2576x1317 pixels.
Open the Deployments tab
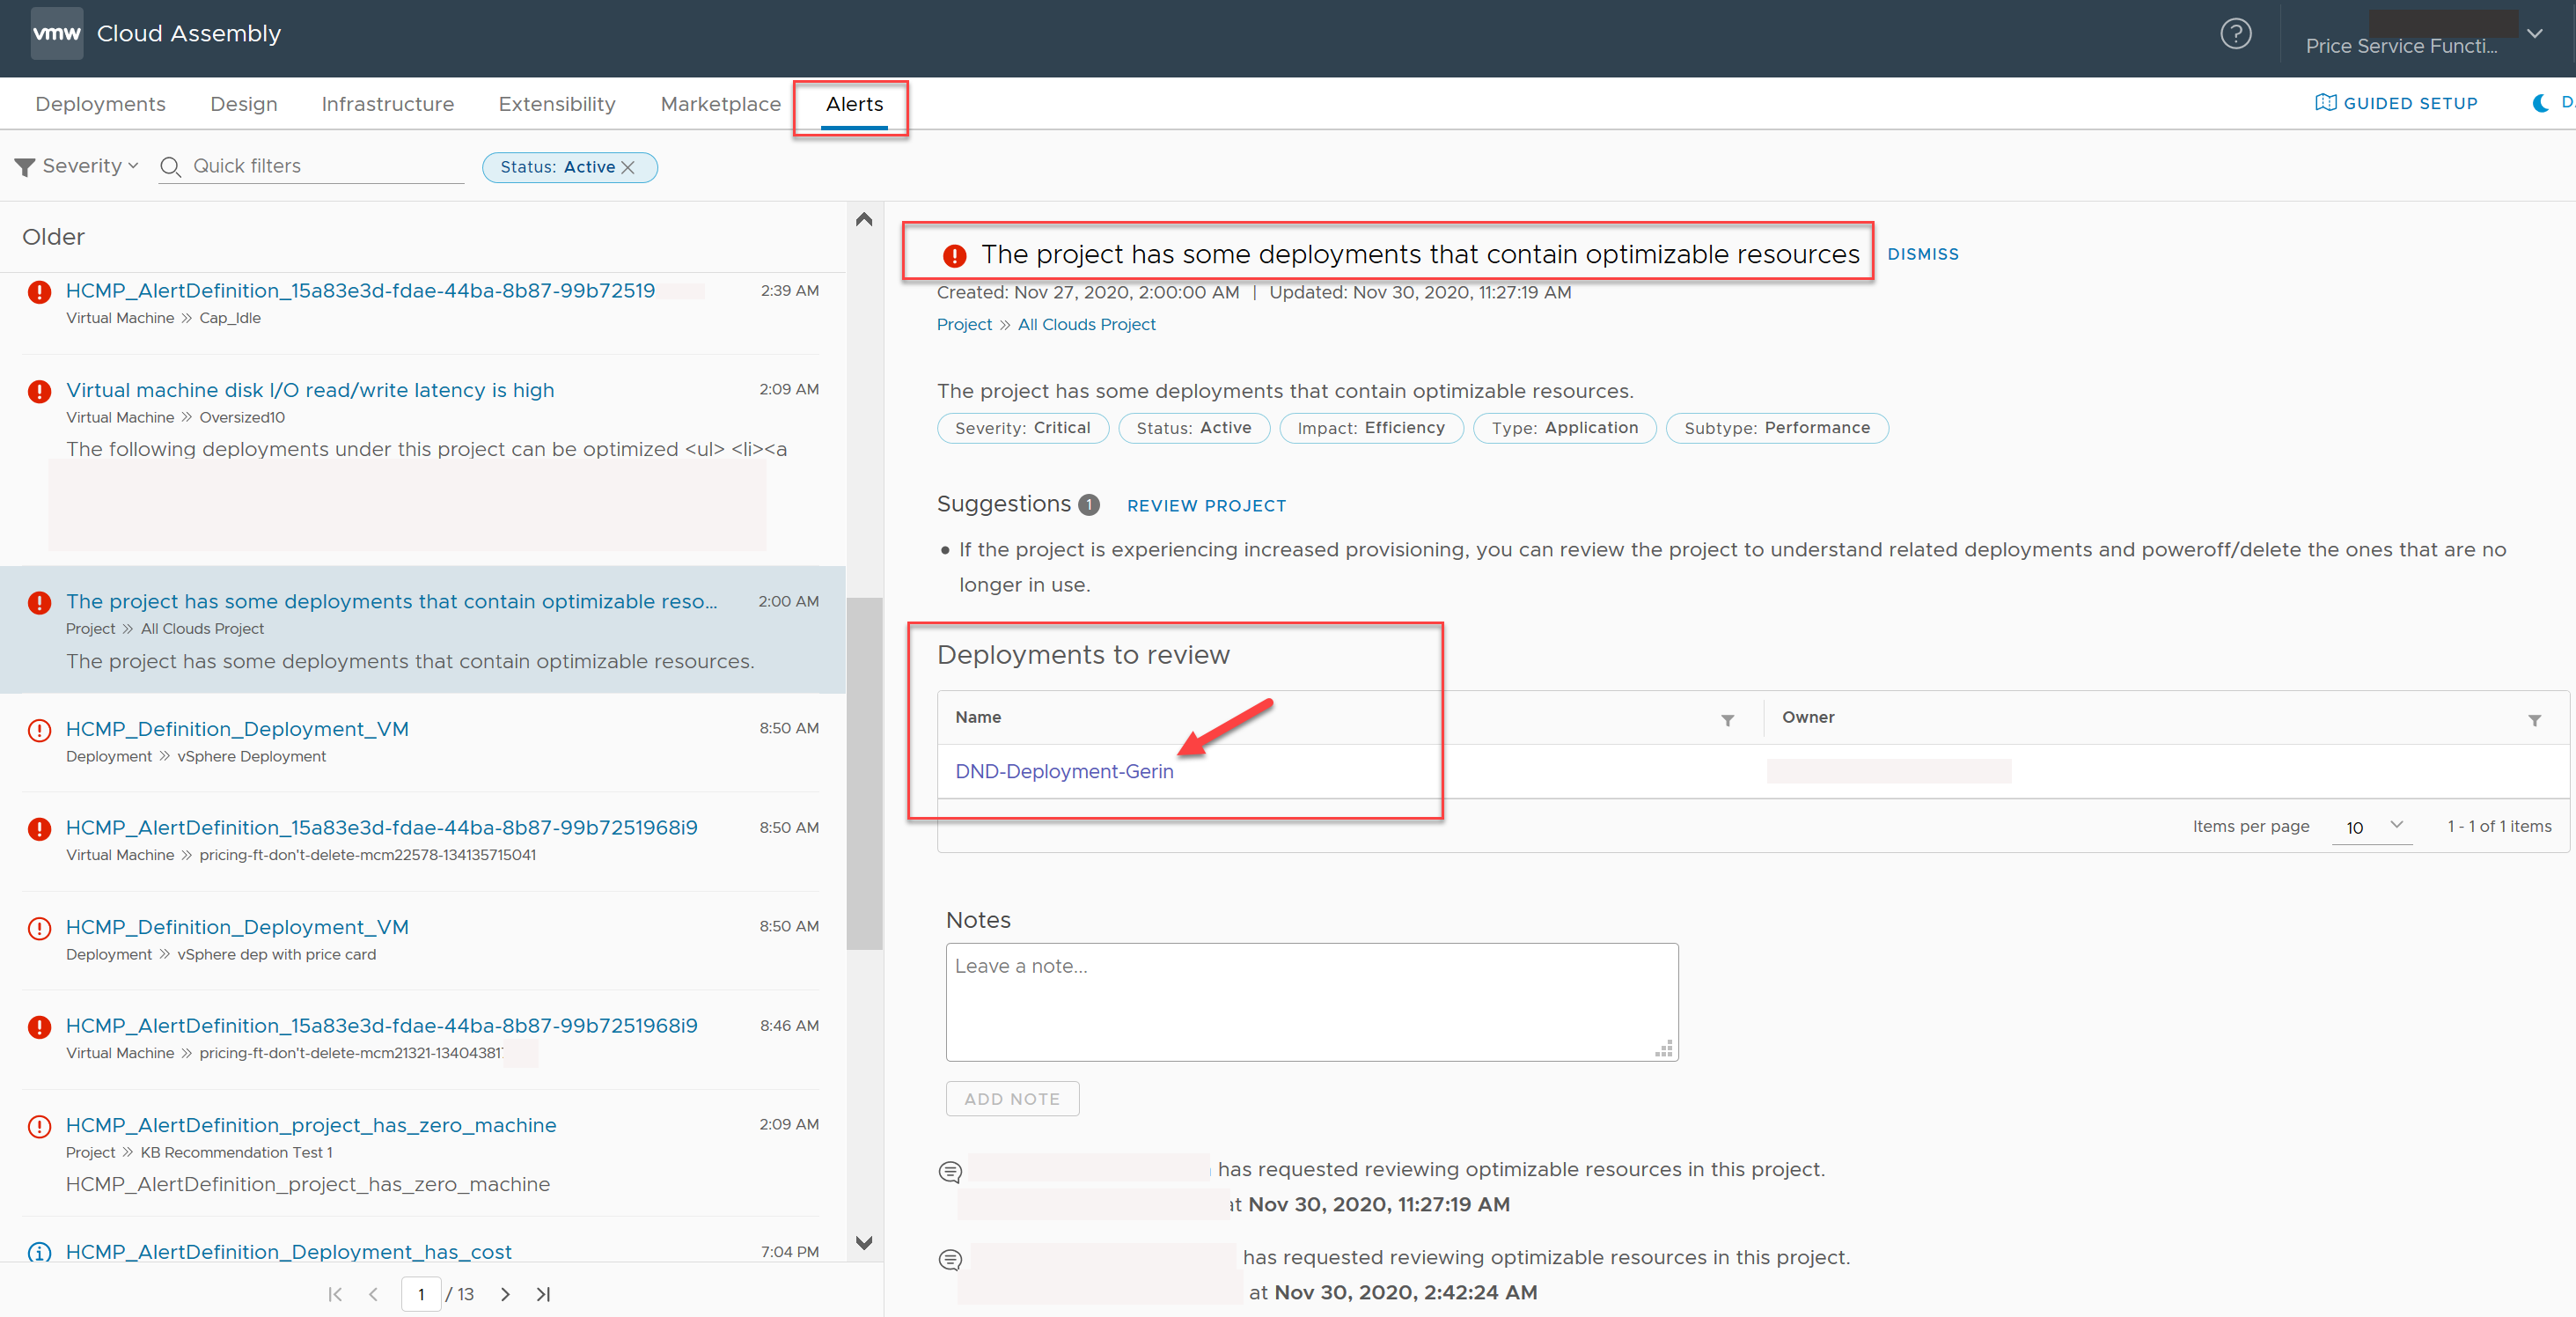99,104
